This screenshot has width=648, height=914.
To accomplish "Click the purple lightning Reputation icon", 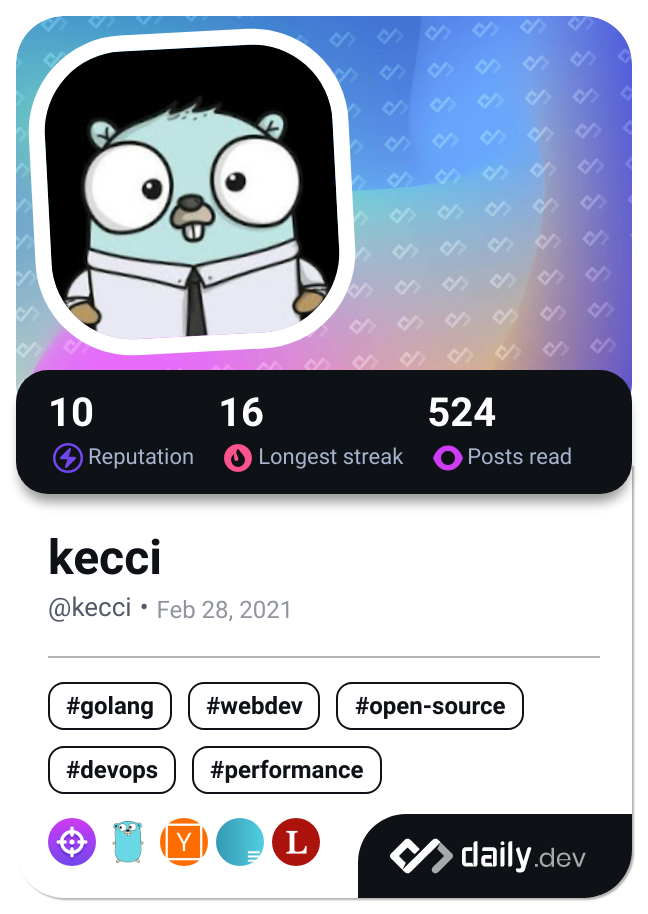I will coord(67,458).
